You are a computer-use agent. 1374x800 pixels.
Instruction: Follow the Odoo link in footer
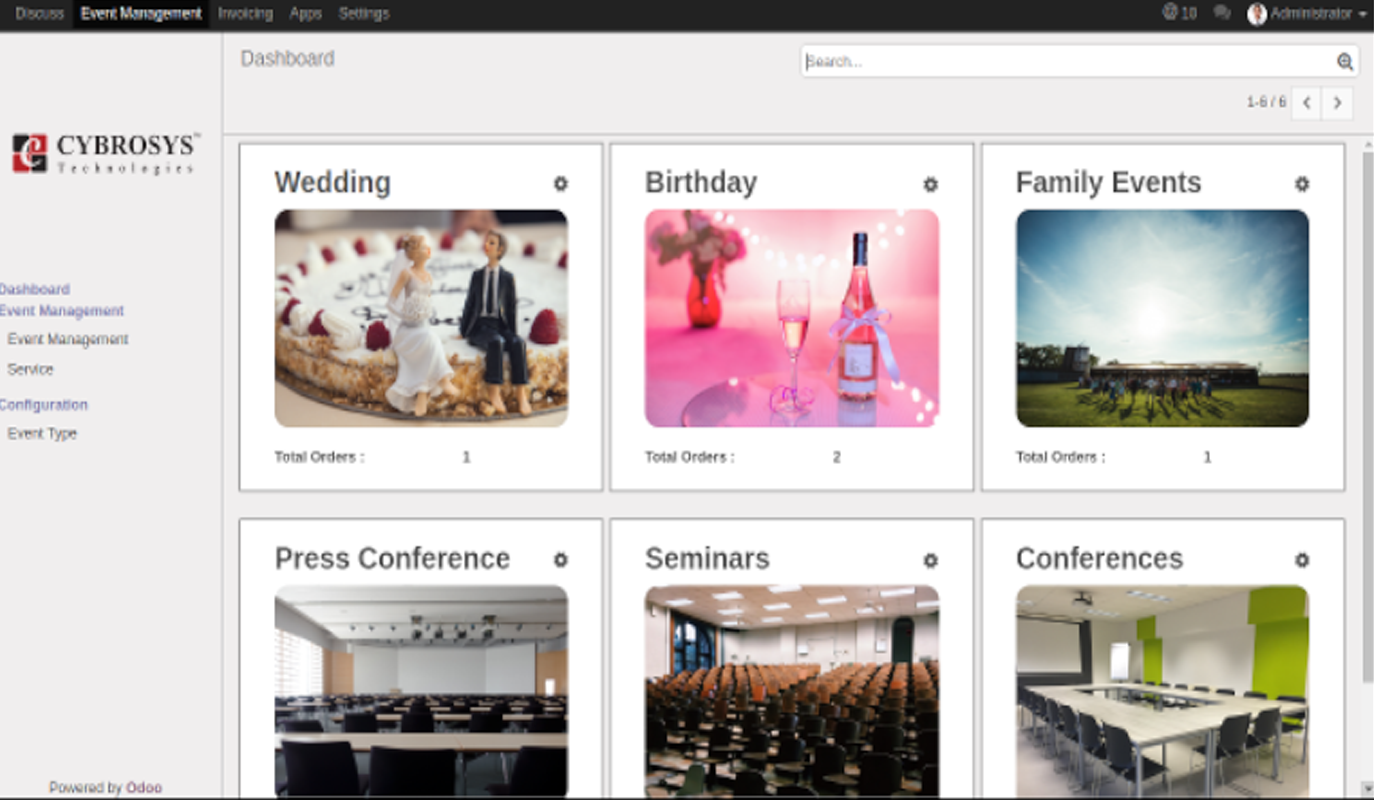(x=144, y=788)
